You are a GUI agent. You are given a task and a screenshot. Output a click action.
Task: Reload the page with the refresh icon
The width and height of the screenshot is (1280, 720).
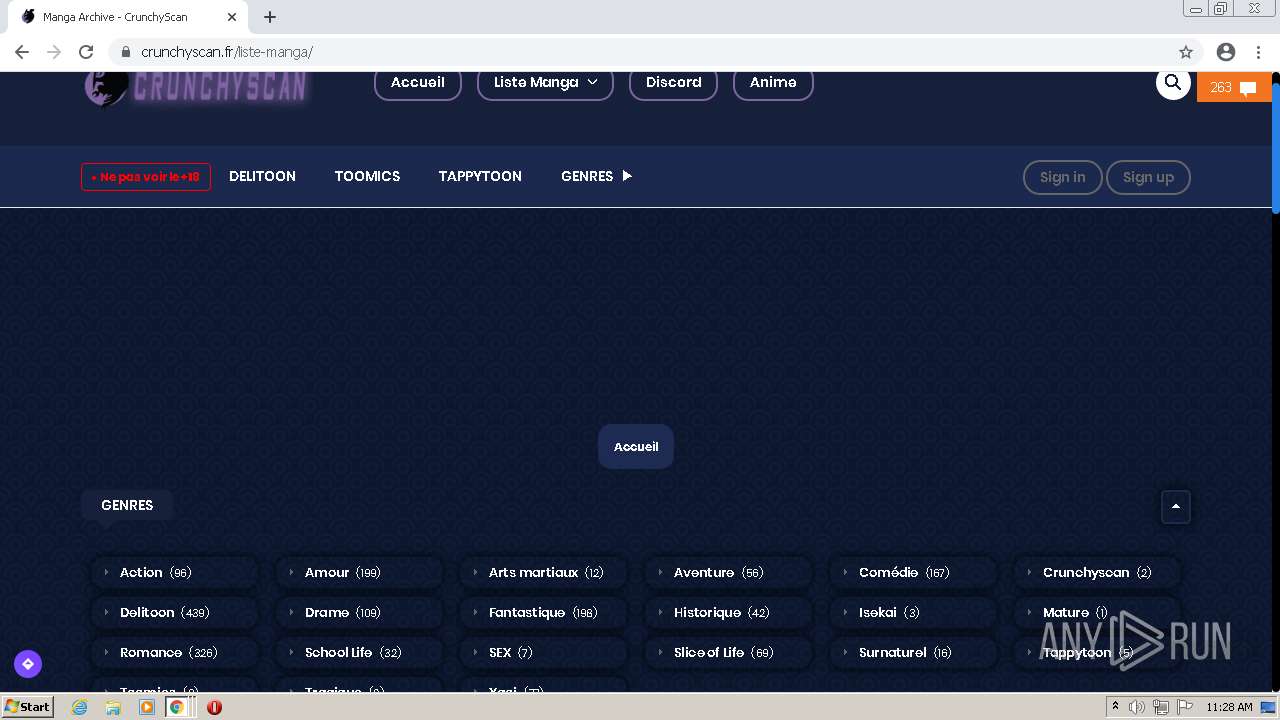(x=86, y=52)
